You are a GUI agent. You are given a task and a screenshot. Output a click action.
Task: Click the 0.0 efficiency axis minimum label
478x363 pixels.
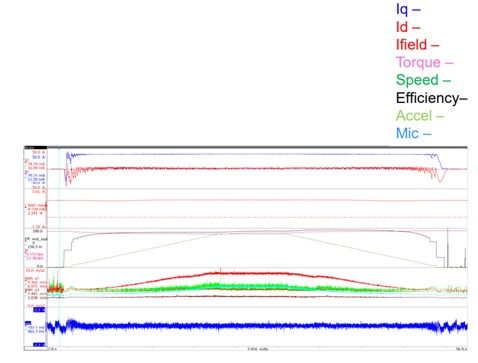pyautogui.click(x=40, y=266)
